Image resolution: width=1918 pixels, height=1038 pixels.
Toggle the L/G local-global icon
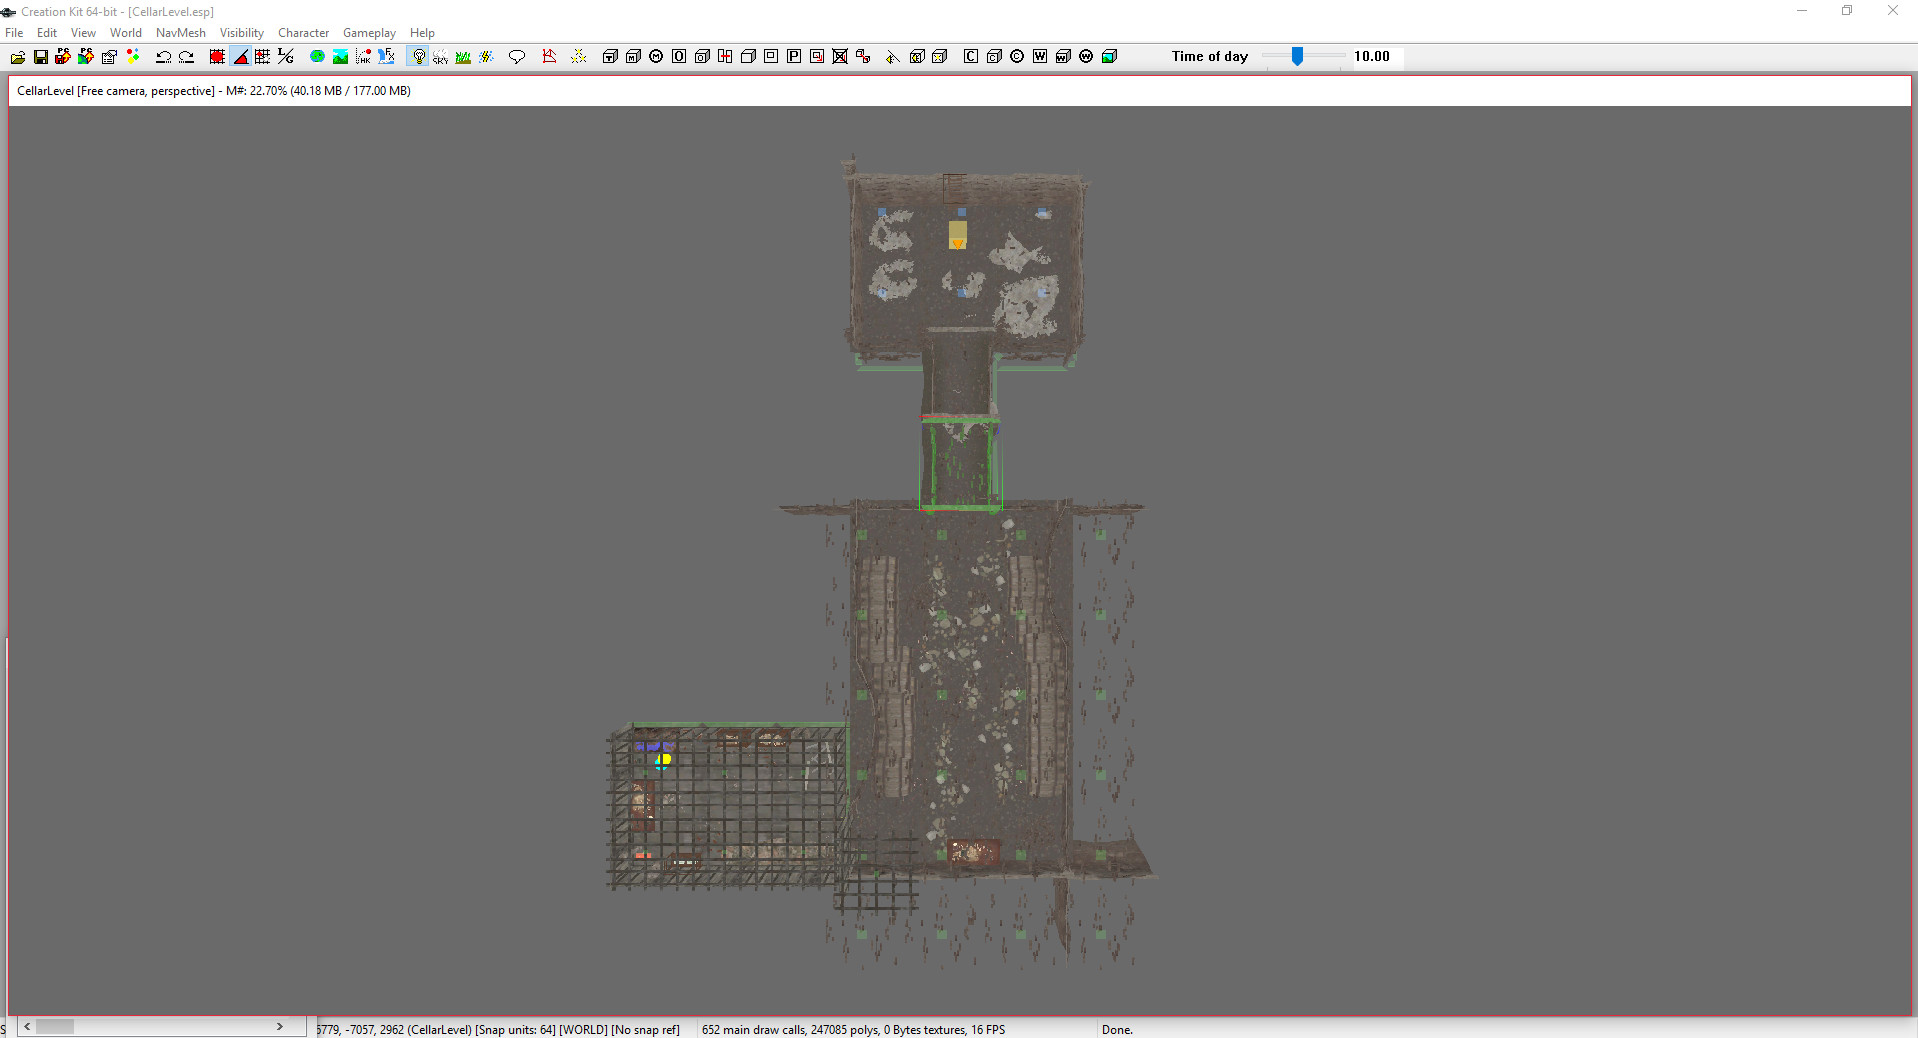coord(286,57)
